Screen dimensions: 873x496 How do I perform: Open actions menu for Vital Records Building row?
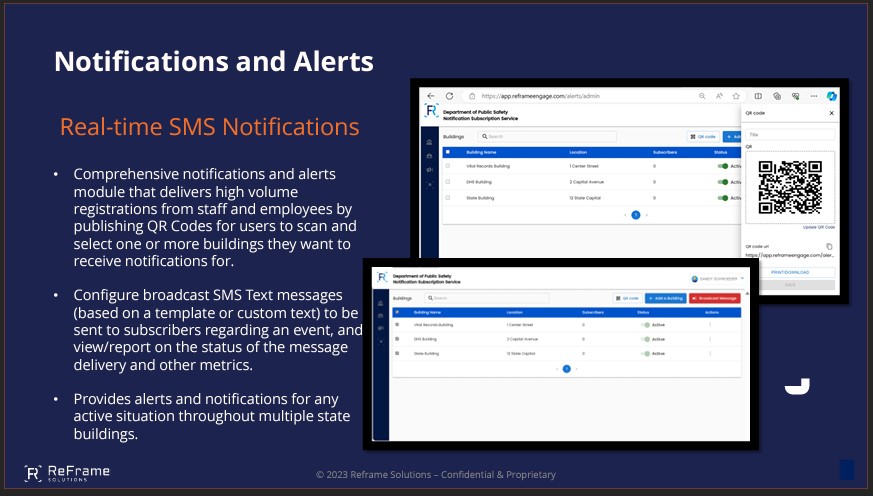point(710,325)
